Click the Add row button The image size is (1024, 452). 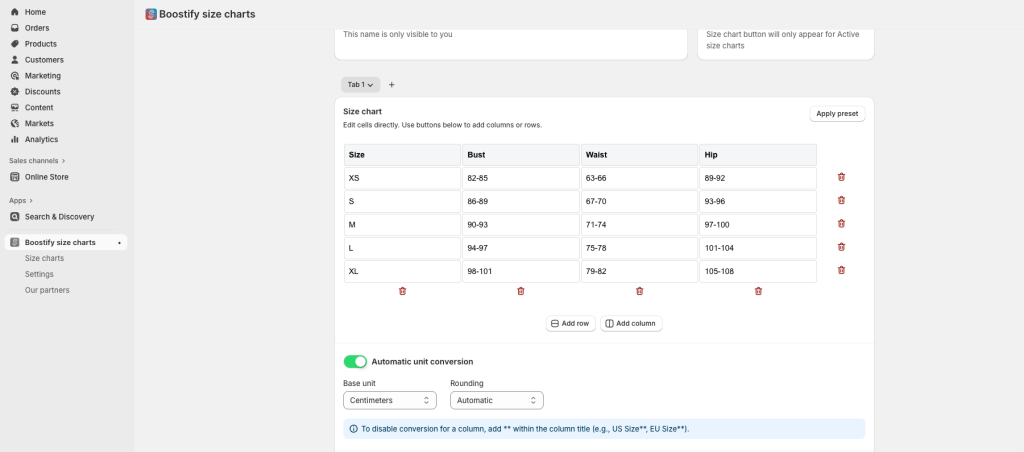[x=571, y=323]
